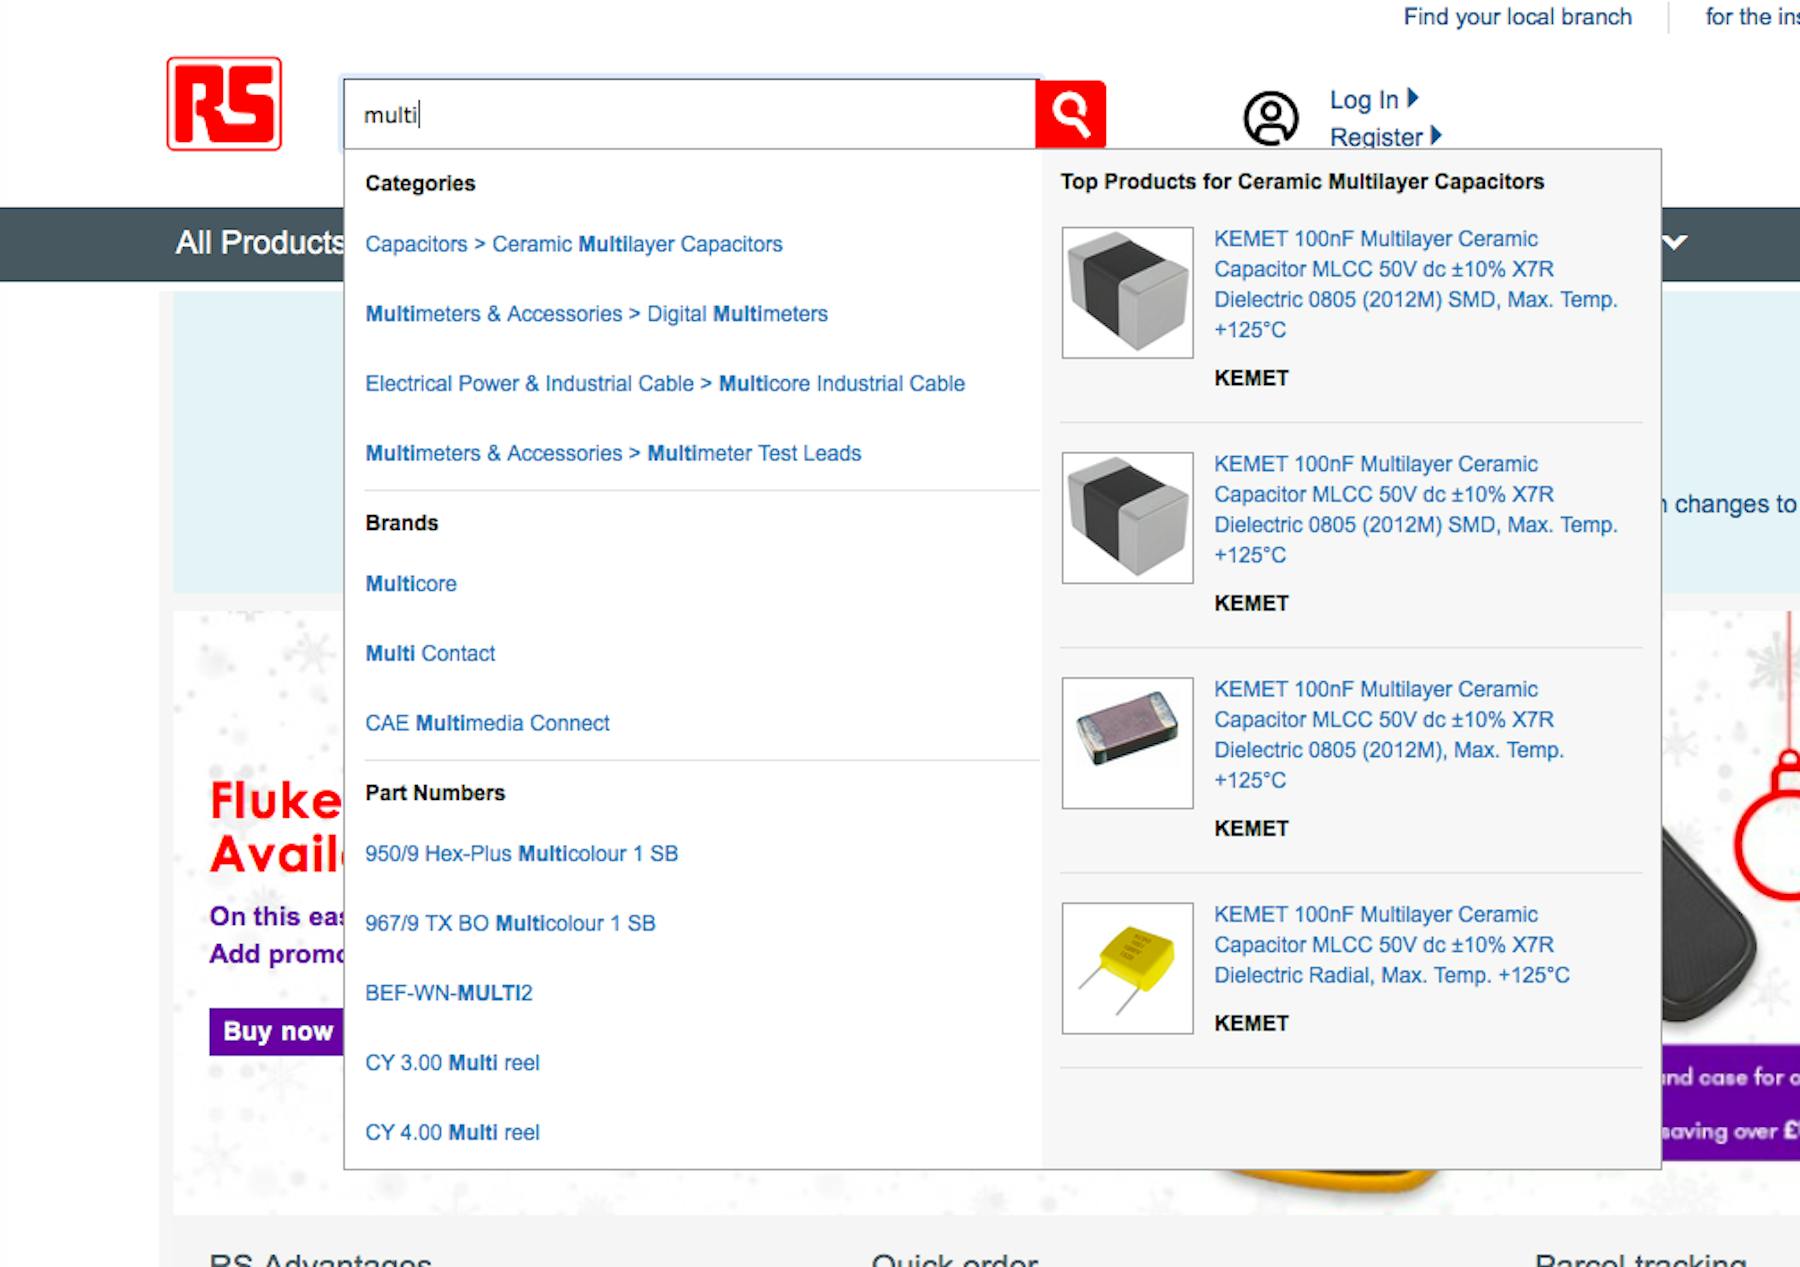Click the Part Numbers section heading
Image resolution: width=1800 pixels, height=1267 pixels.
(435, 793)
